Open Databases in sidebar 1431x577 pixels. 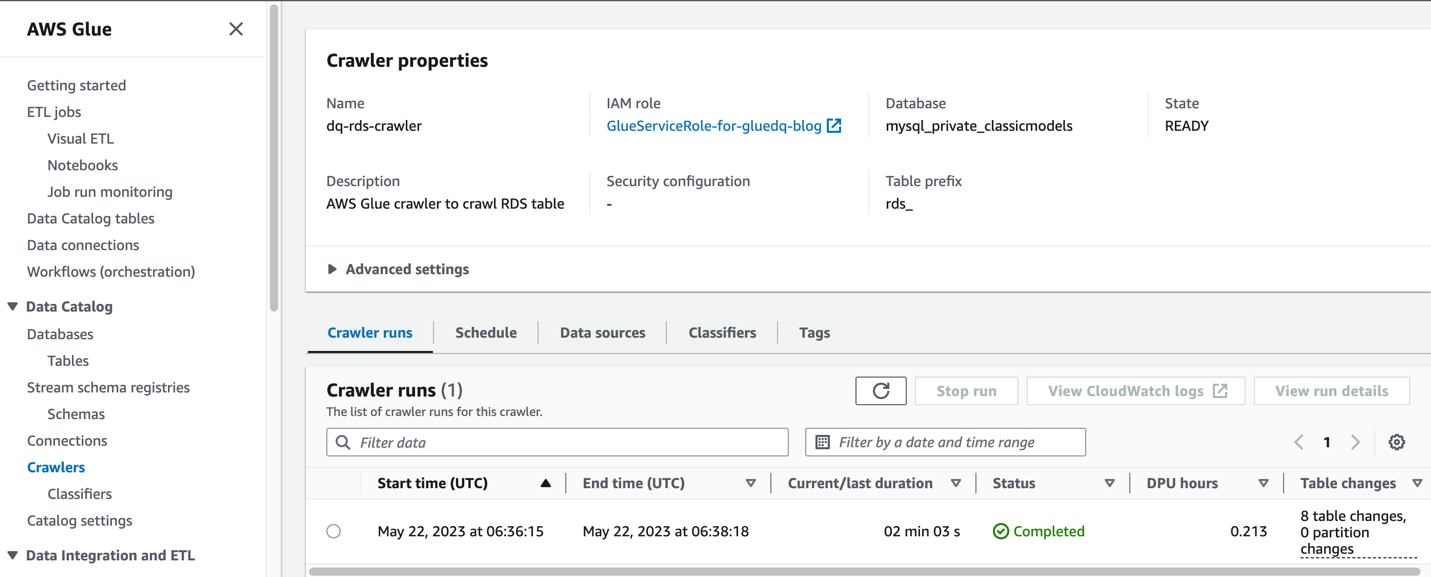point(60,334)
